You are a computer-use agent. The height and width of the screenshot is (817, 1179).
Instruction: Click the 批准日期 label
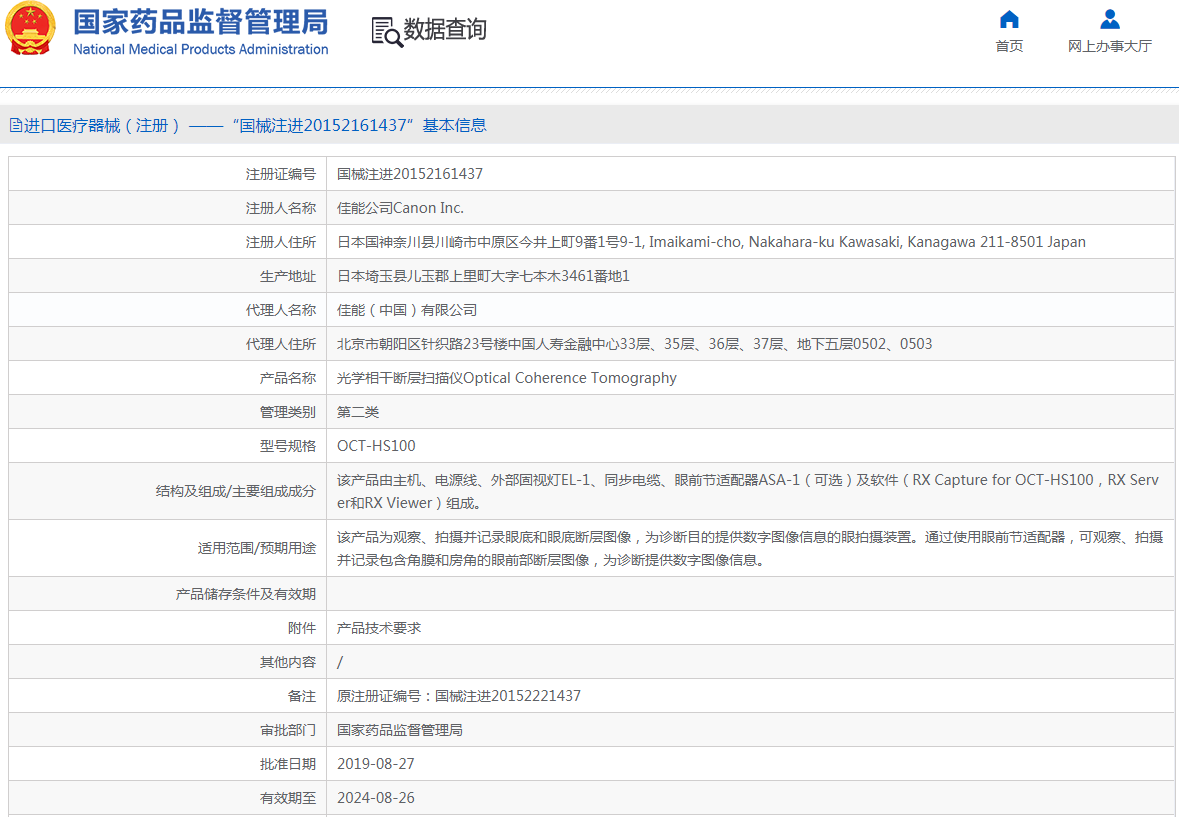point(288,764)
